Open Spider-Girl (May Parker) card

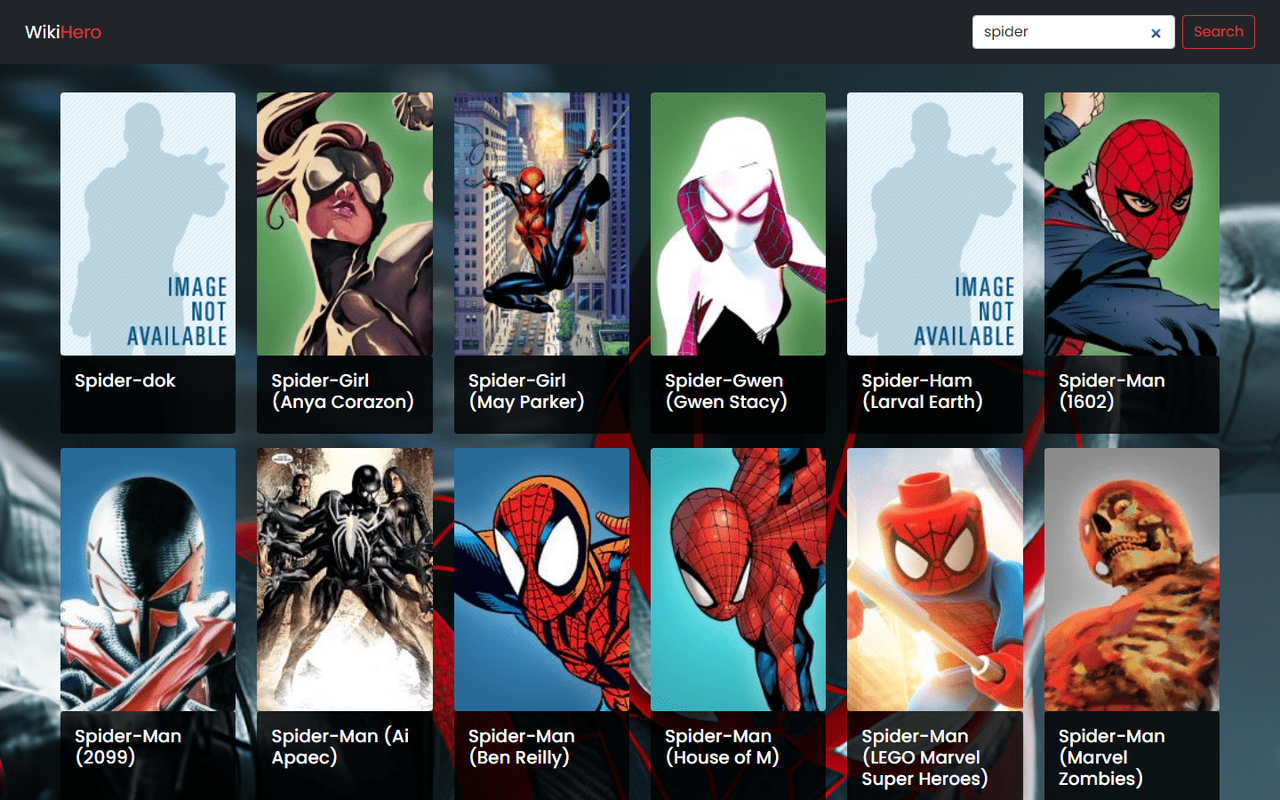[541, 222]
